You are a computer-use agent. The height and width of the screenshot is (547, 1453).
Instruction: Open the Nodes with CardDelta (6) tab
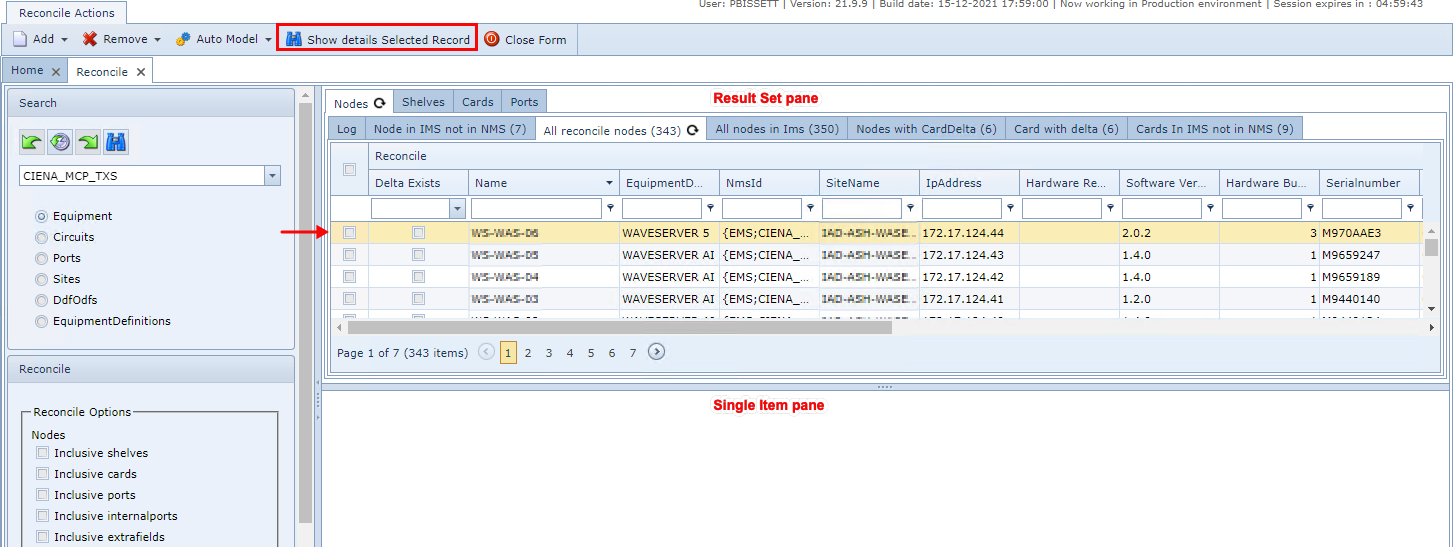point(925,129)
